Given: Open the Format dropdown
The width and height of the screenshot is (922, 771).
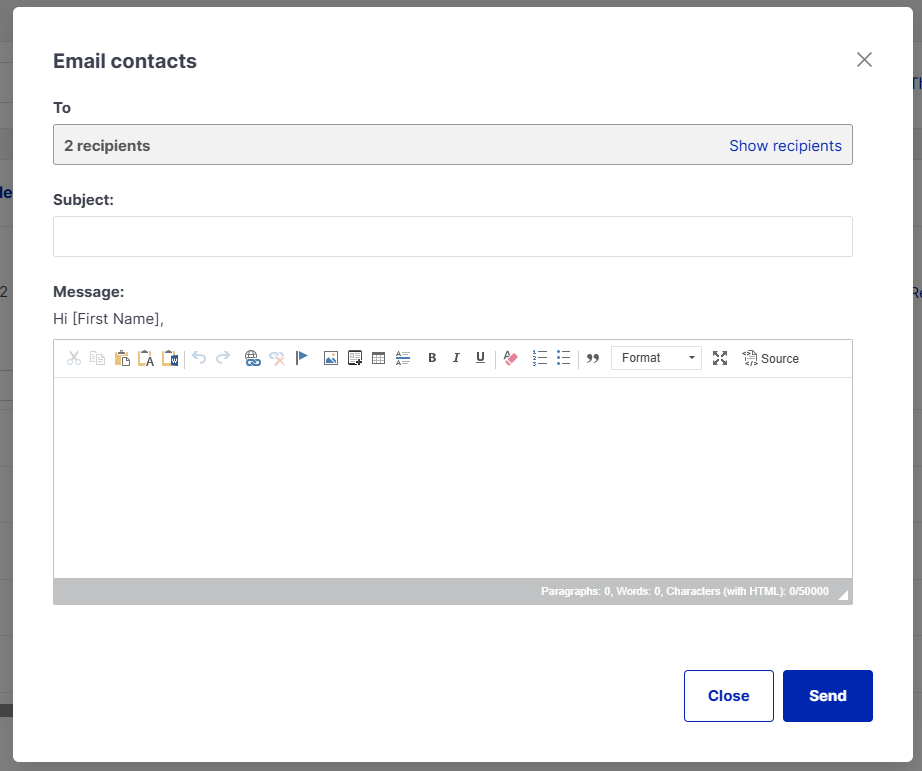Looking at the screenshot, I should click(x=656, y=358).
